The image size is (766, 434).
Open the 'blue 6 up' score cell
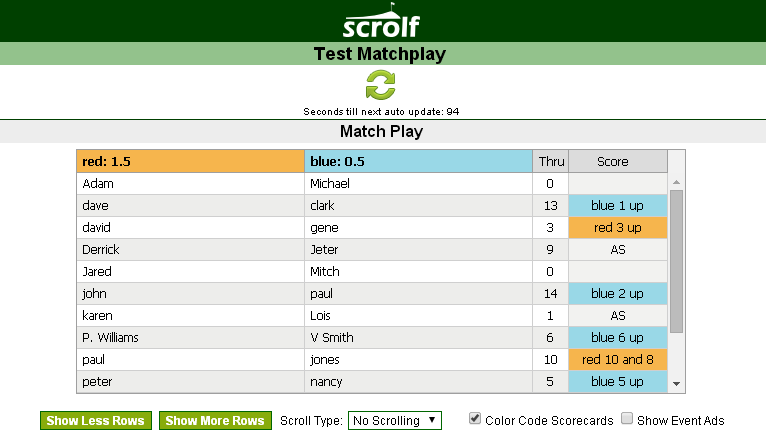(x=618, y=338)
